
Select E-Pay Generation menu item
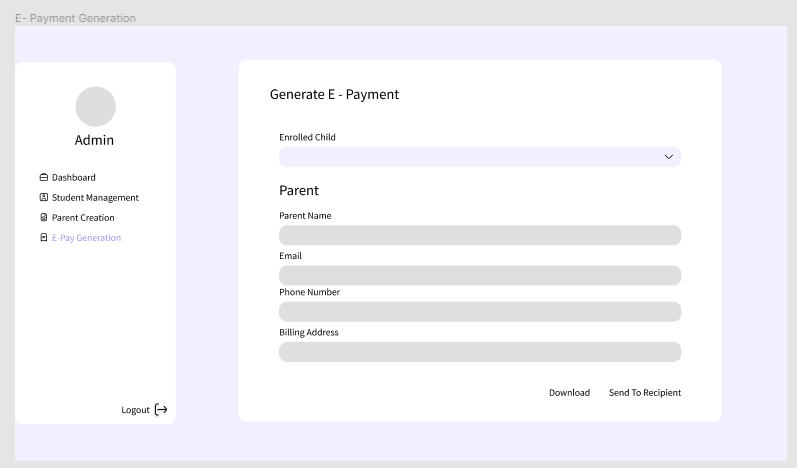click(86, 238)
